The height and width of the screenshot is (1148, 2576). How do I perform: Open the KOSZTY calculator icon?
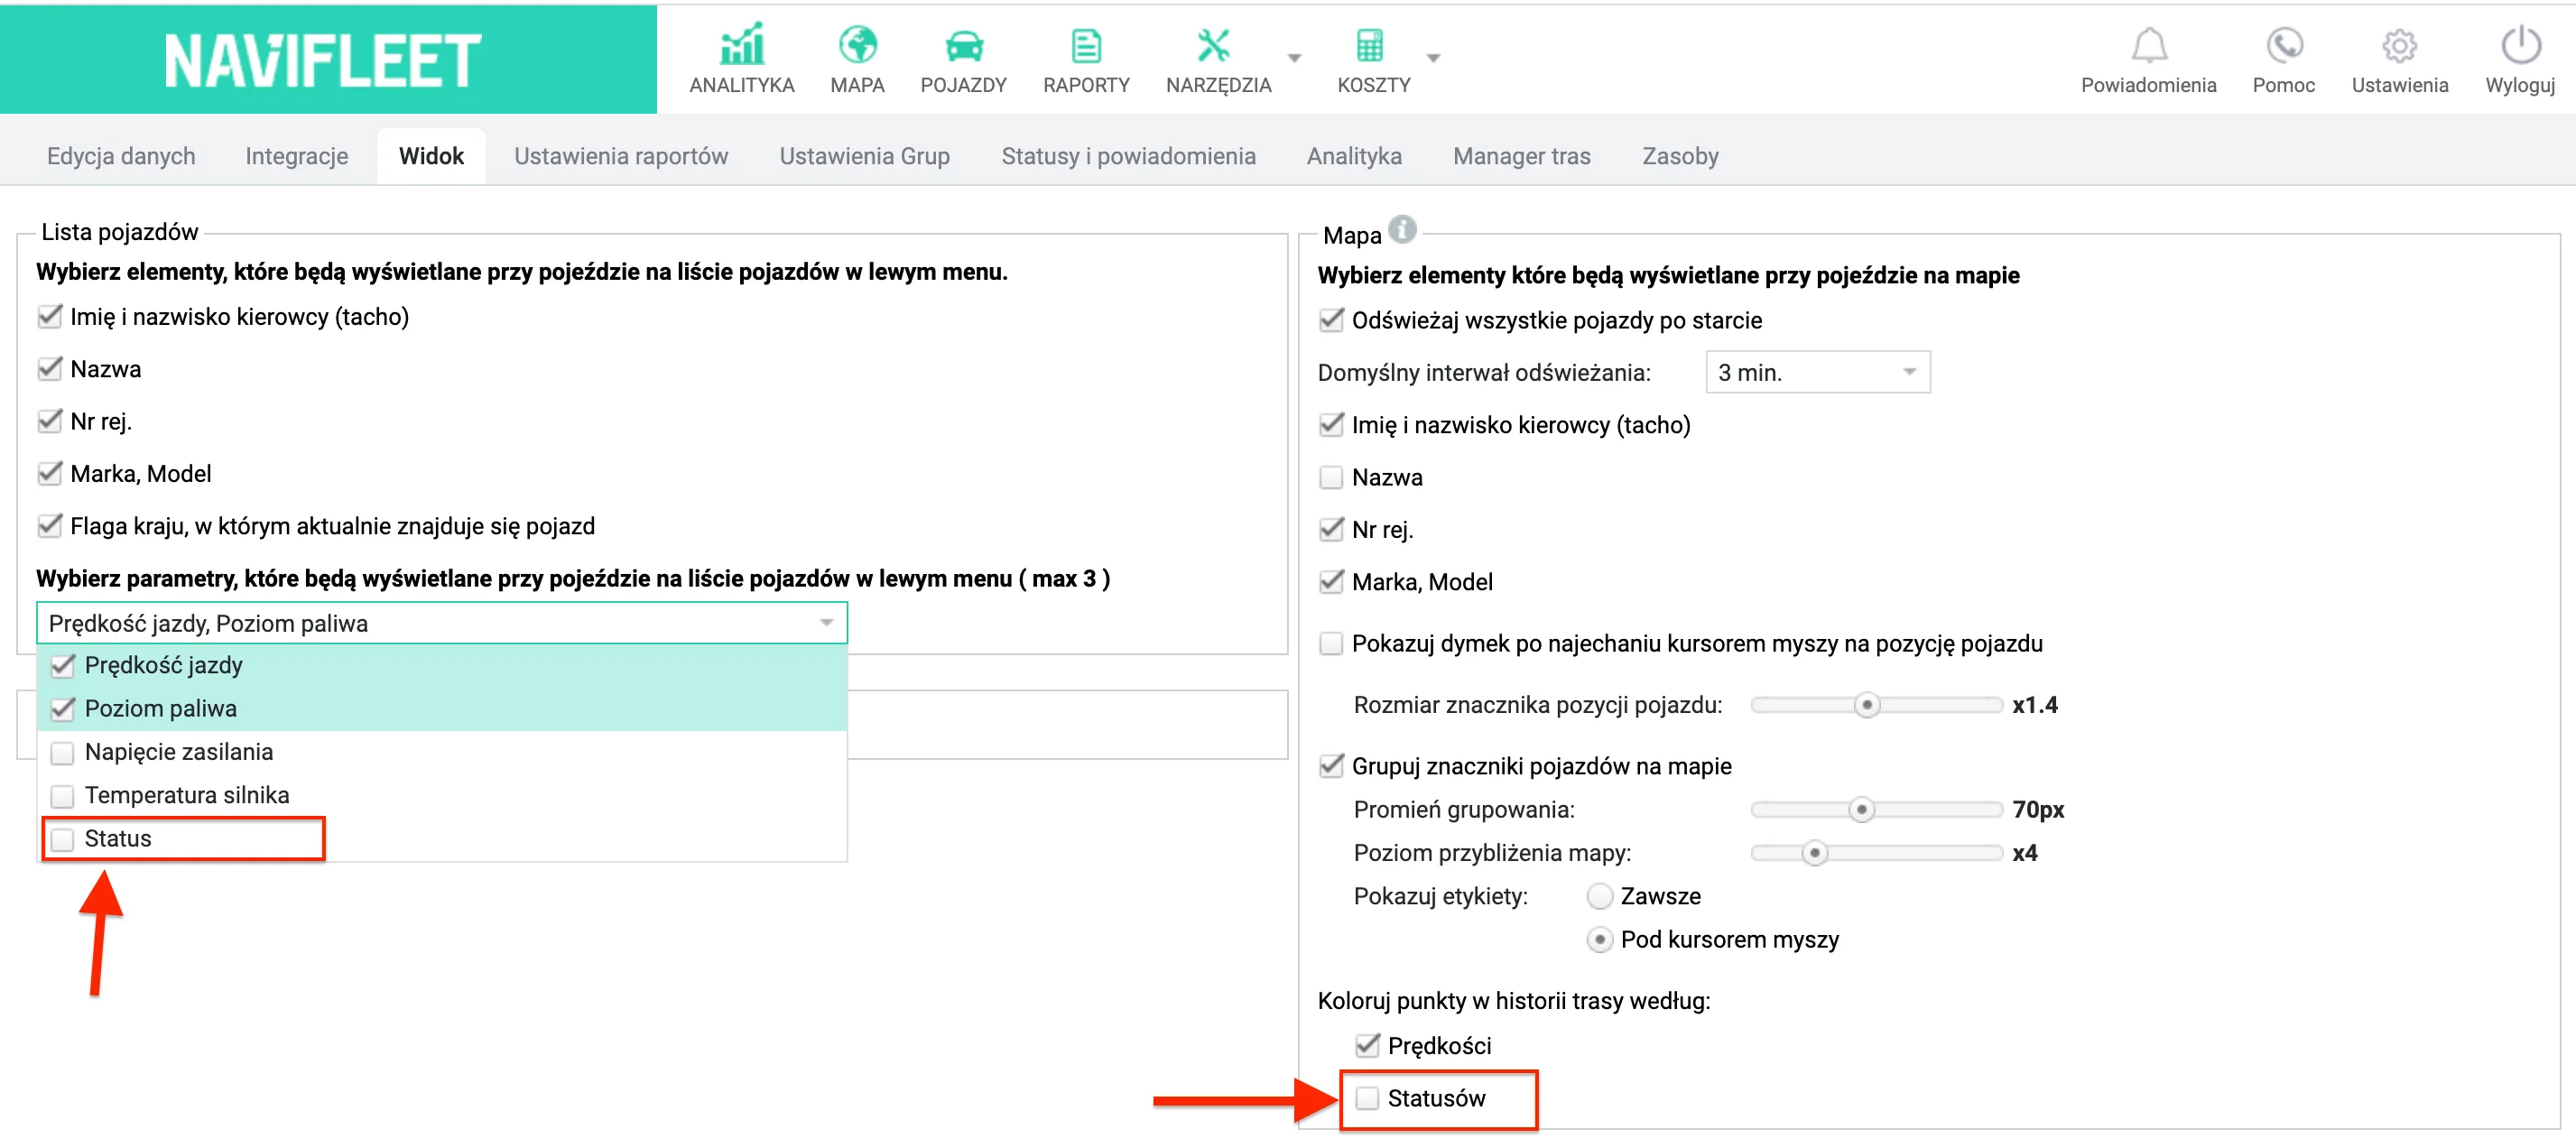coord(1369,46)
